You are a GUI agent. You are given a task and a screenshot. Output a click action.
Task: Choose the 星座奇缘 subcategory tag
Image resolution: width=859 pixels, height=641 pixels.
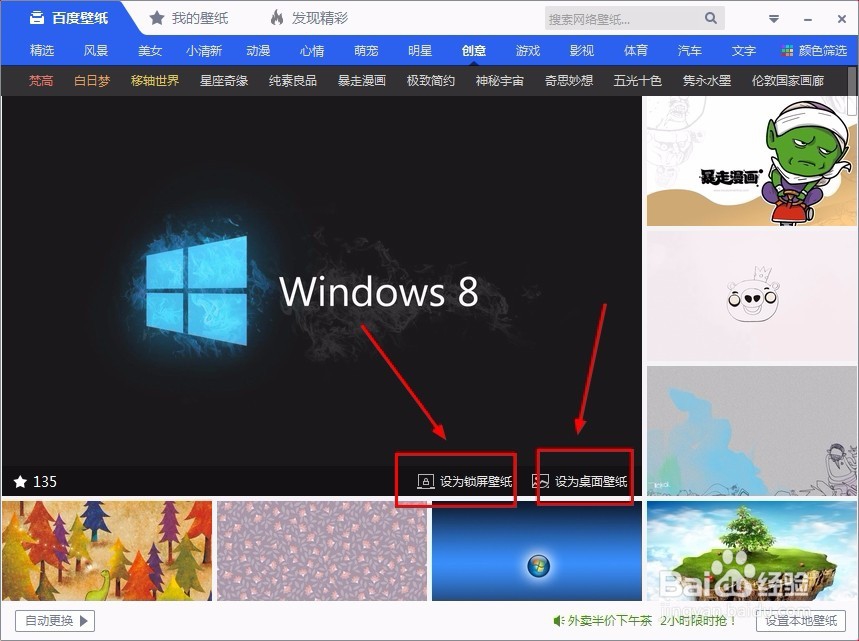point(224,81)
